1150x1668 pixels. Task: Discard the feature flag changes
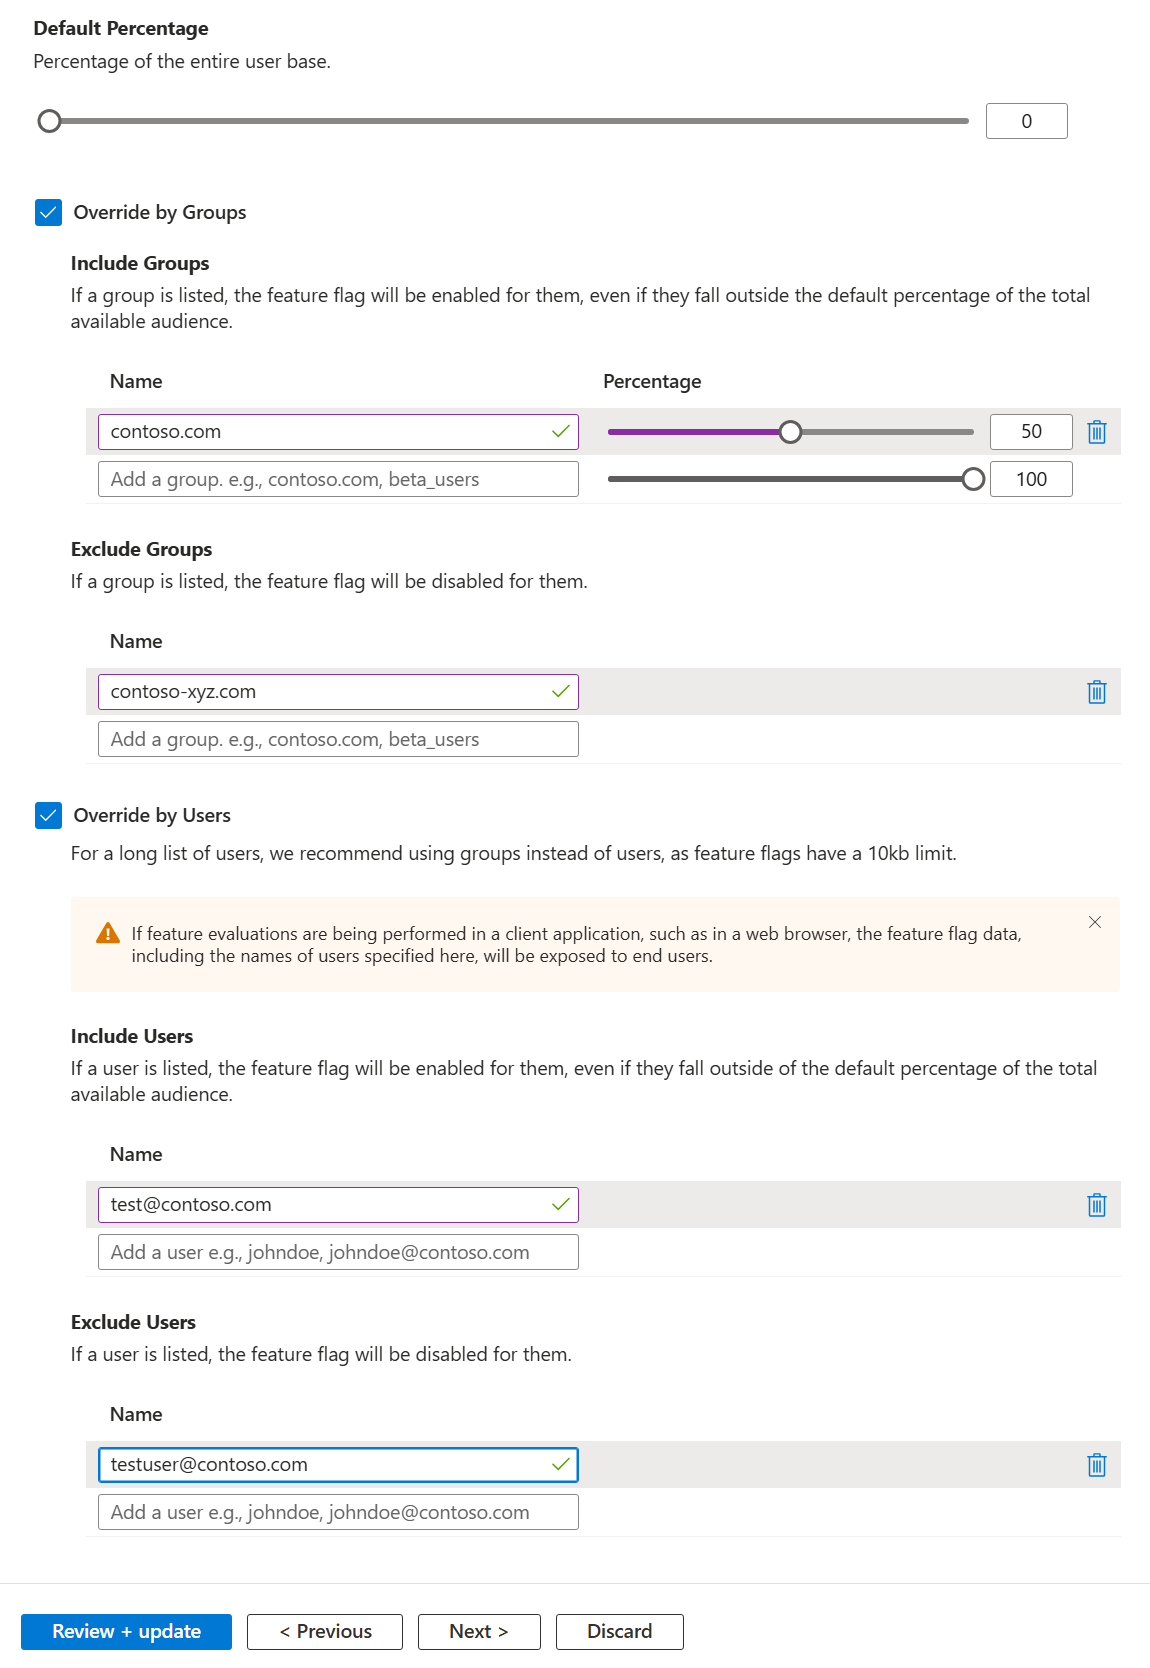tap(620, 1631)
